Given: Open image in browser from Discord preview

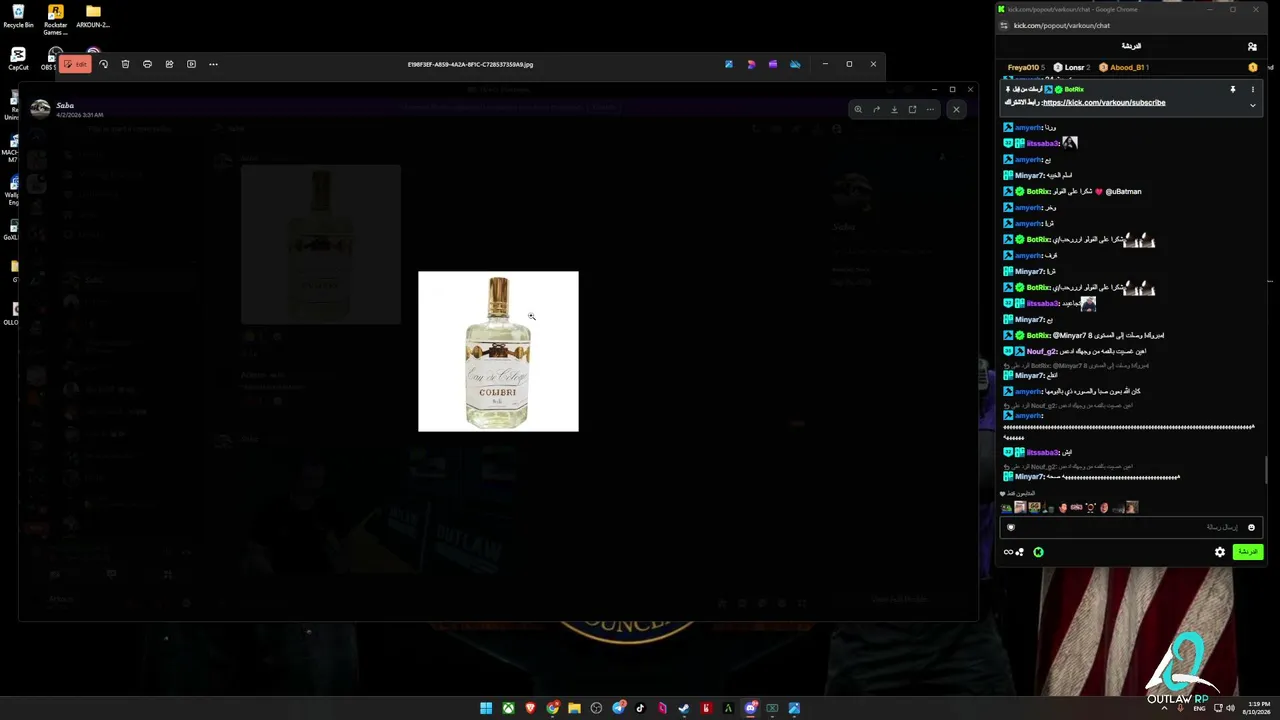Looking at the screenshot, I should pos(912,109).
